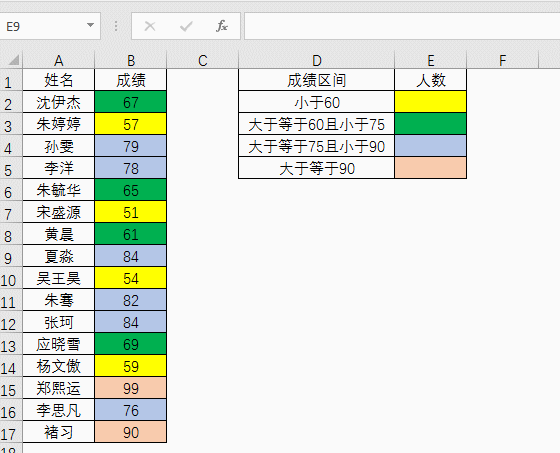Select the name cell 孙雯
Image resolution: width=560 pixels, height=453 pixels.
coord(59,146)
